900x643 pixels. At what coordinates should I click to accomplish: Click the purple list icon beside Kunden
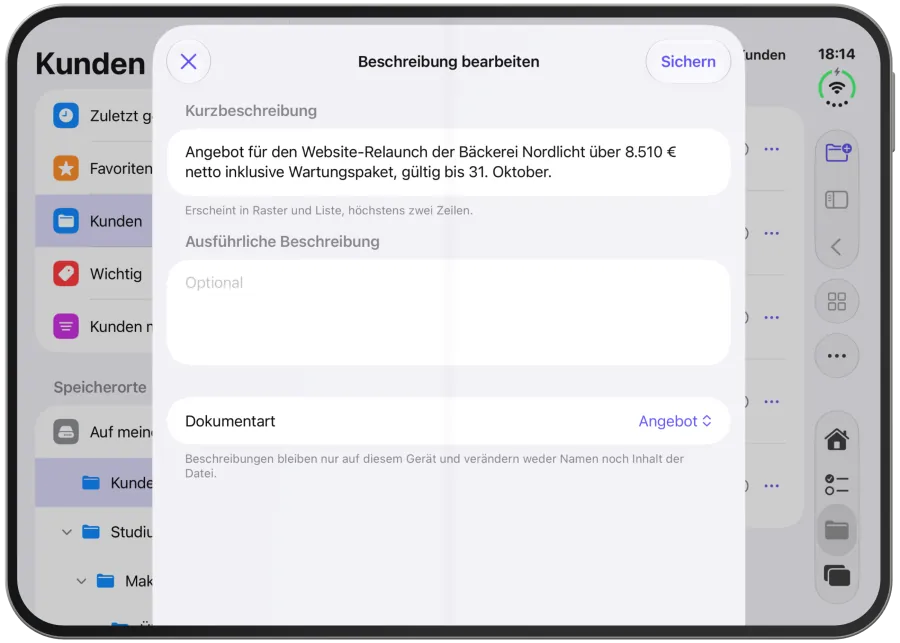tap(66, 326)
